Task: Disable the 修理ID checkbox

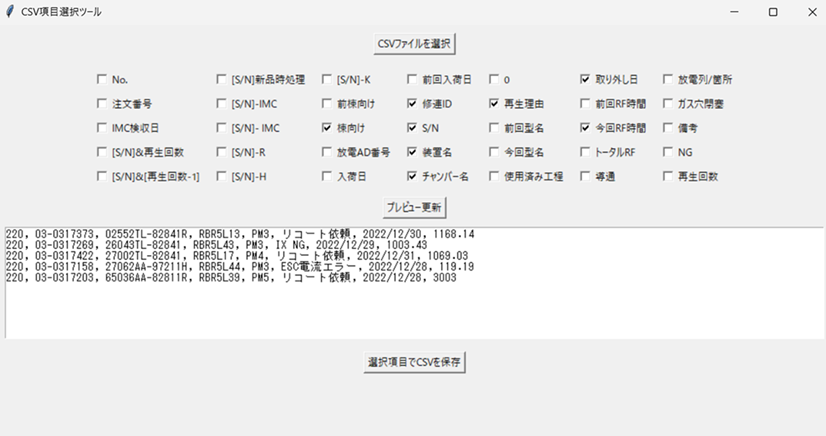Action: (412, 103)
